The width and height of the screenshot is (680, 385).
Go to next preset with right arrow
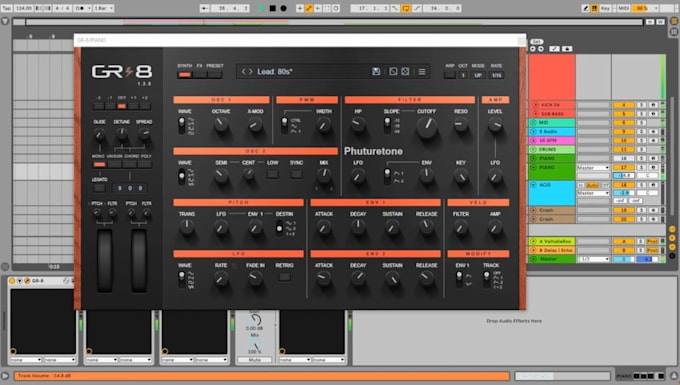tap(250, 72)
